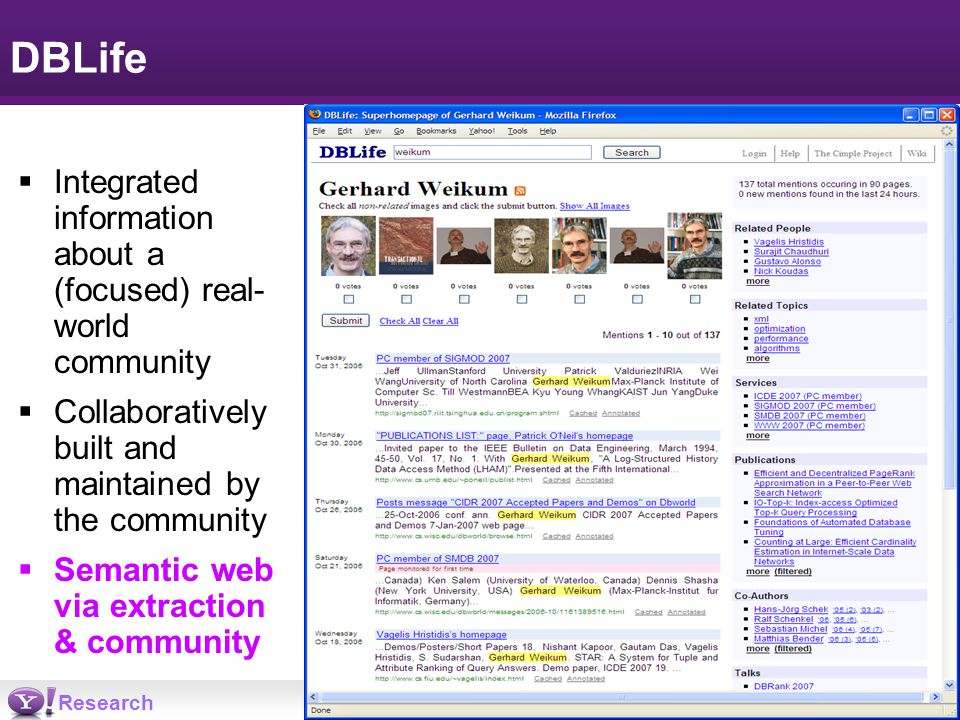Select the first portrait photo thumbnail

tap(348, 246)
